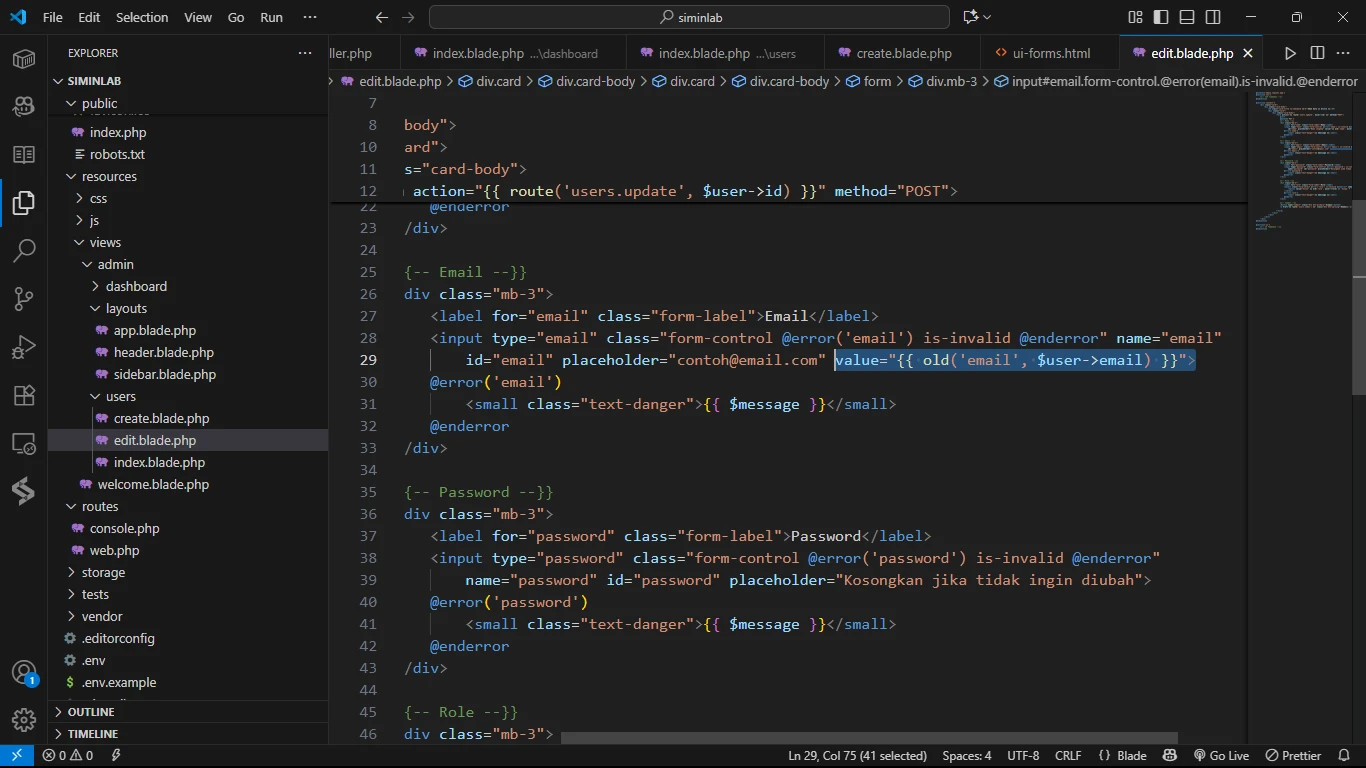Image resolution: width=1366 pixels, height=768 pixels.
Task: Split the editor right
Action: 1317,53
